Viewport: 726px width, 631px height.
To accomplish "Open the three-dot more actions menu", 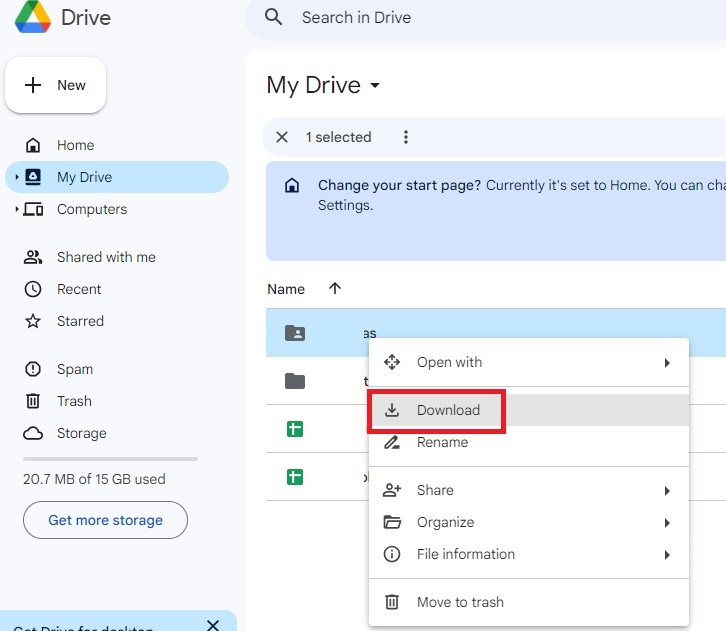I will (x=406, y=137).
